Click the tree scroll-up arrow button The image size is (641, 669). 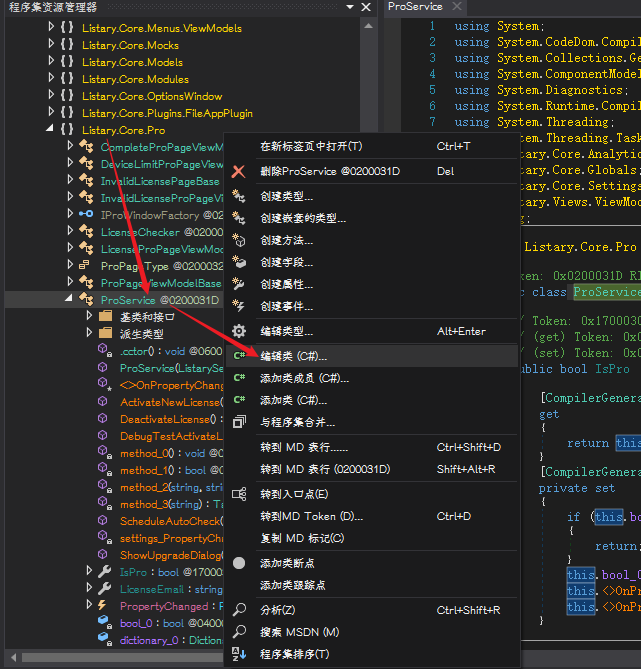tap(368, 26)
